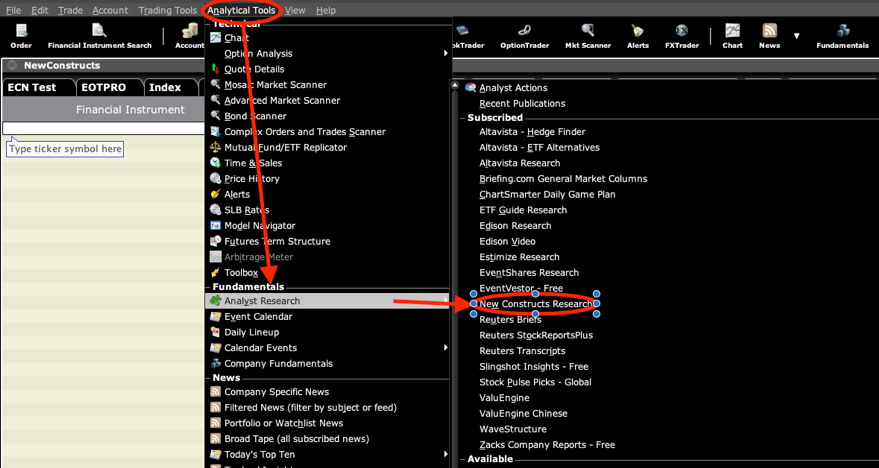The image size is (879, 468).
Task: Click the News feed toolbar icon
Action: pyautogui.click(x=769, y=37)
